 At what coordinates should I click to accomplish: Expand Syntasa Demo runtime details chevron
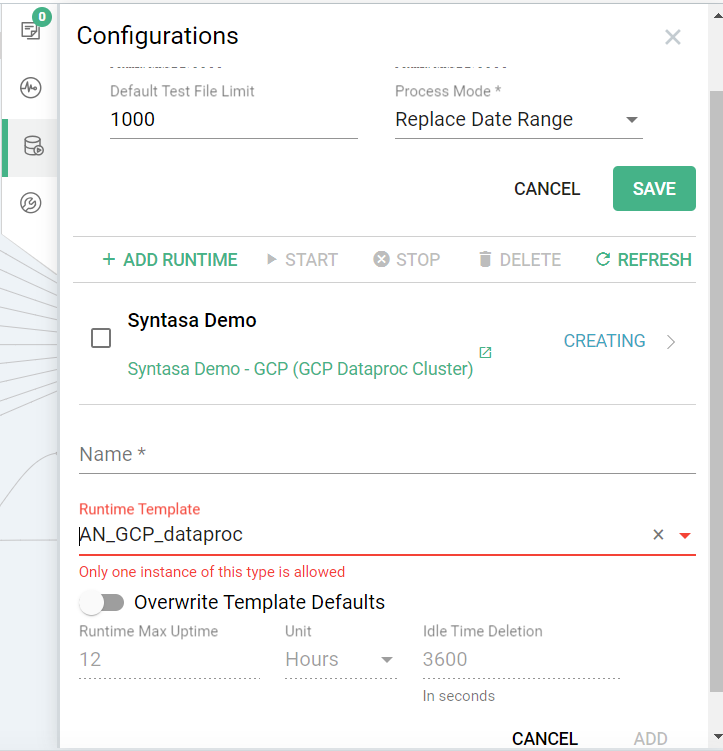point(671,342)
